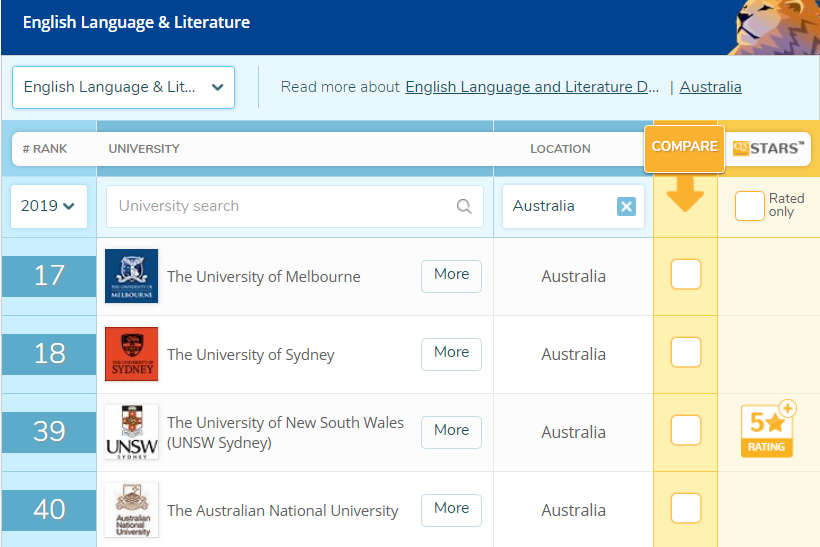The height and width of the screenshot is (547, 820).
Task: Open the English Language & Lit subject dropdown
Action: coord(123,87)
